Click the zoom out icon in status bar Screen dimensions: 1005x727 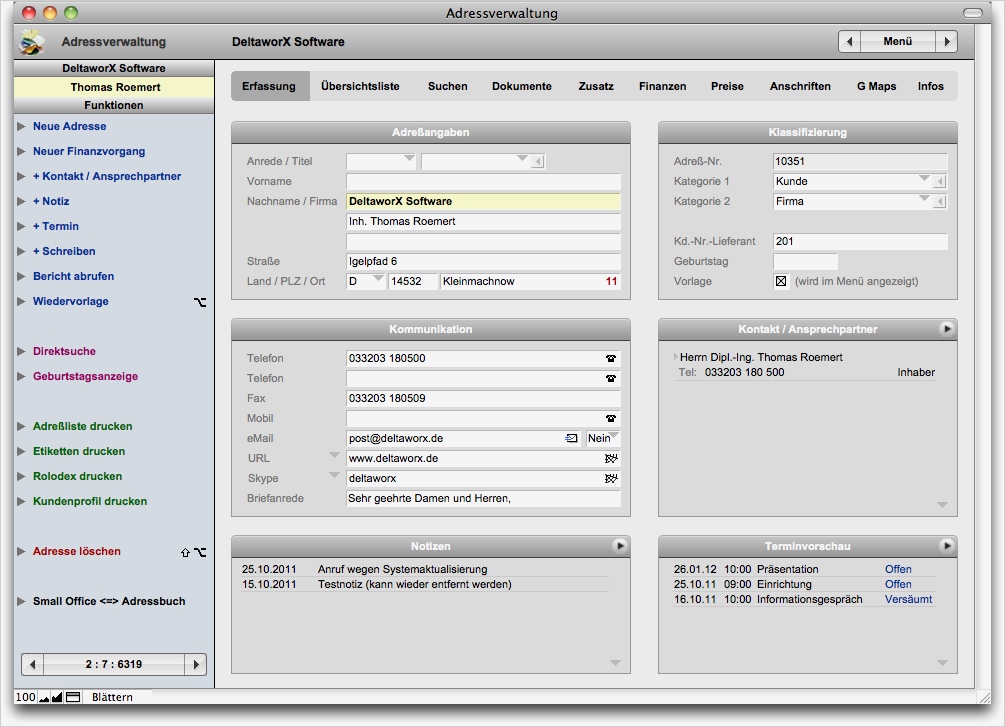pyautogui.click(x=44, y=697)
